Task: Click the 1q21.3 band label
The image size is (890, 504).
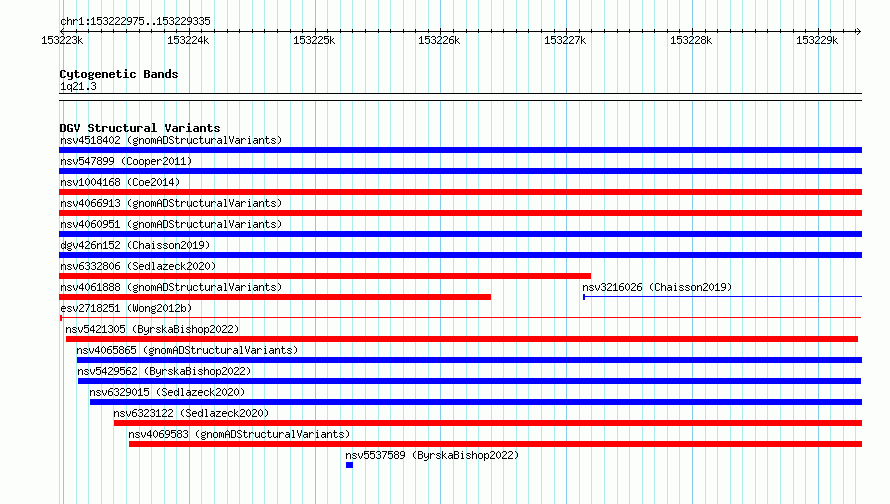Action: [x=78, y=86]
